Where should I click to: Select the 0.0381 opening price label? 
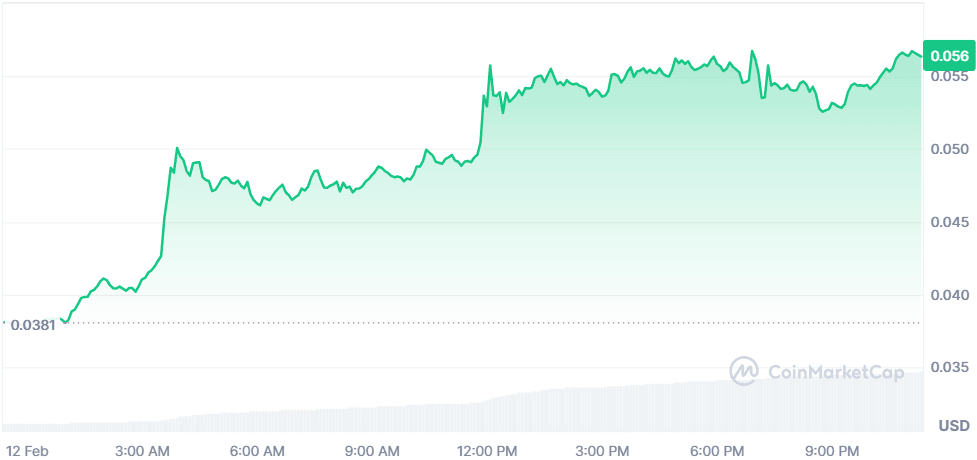coord(31,323)
